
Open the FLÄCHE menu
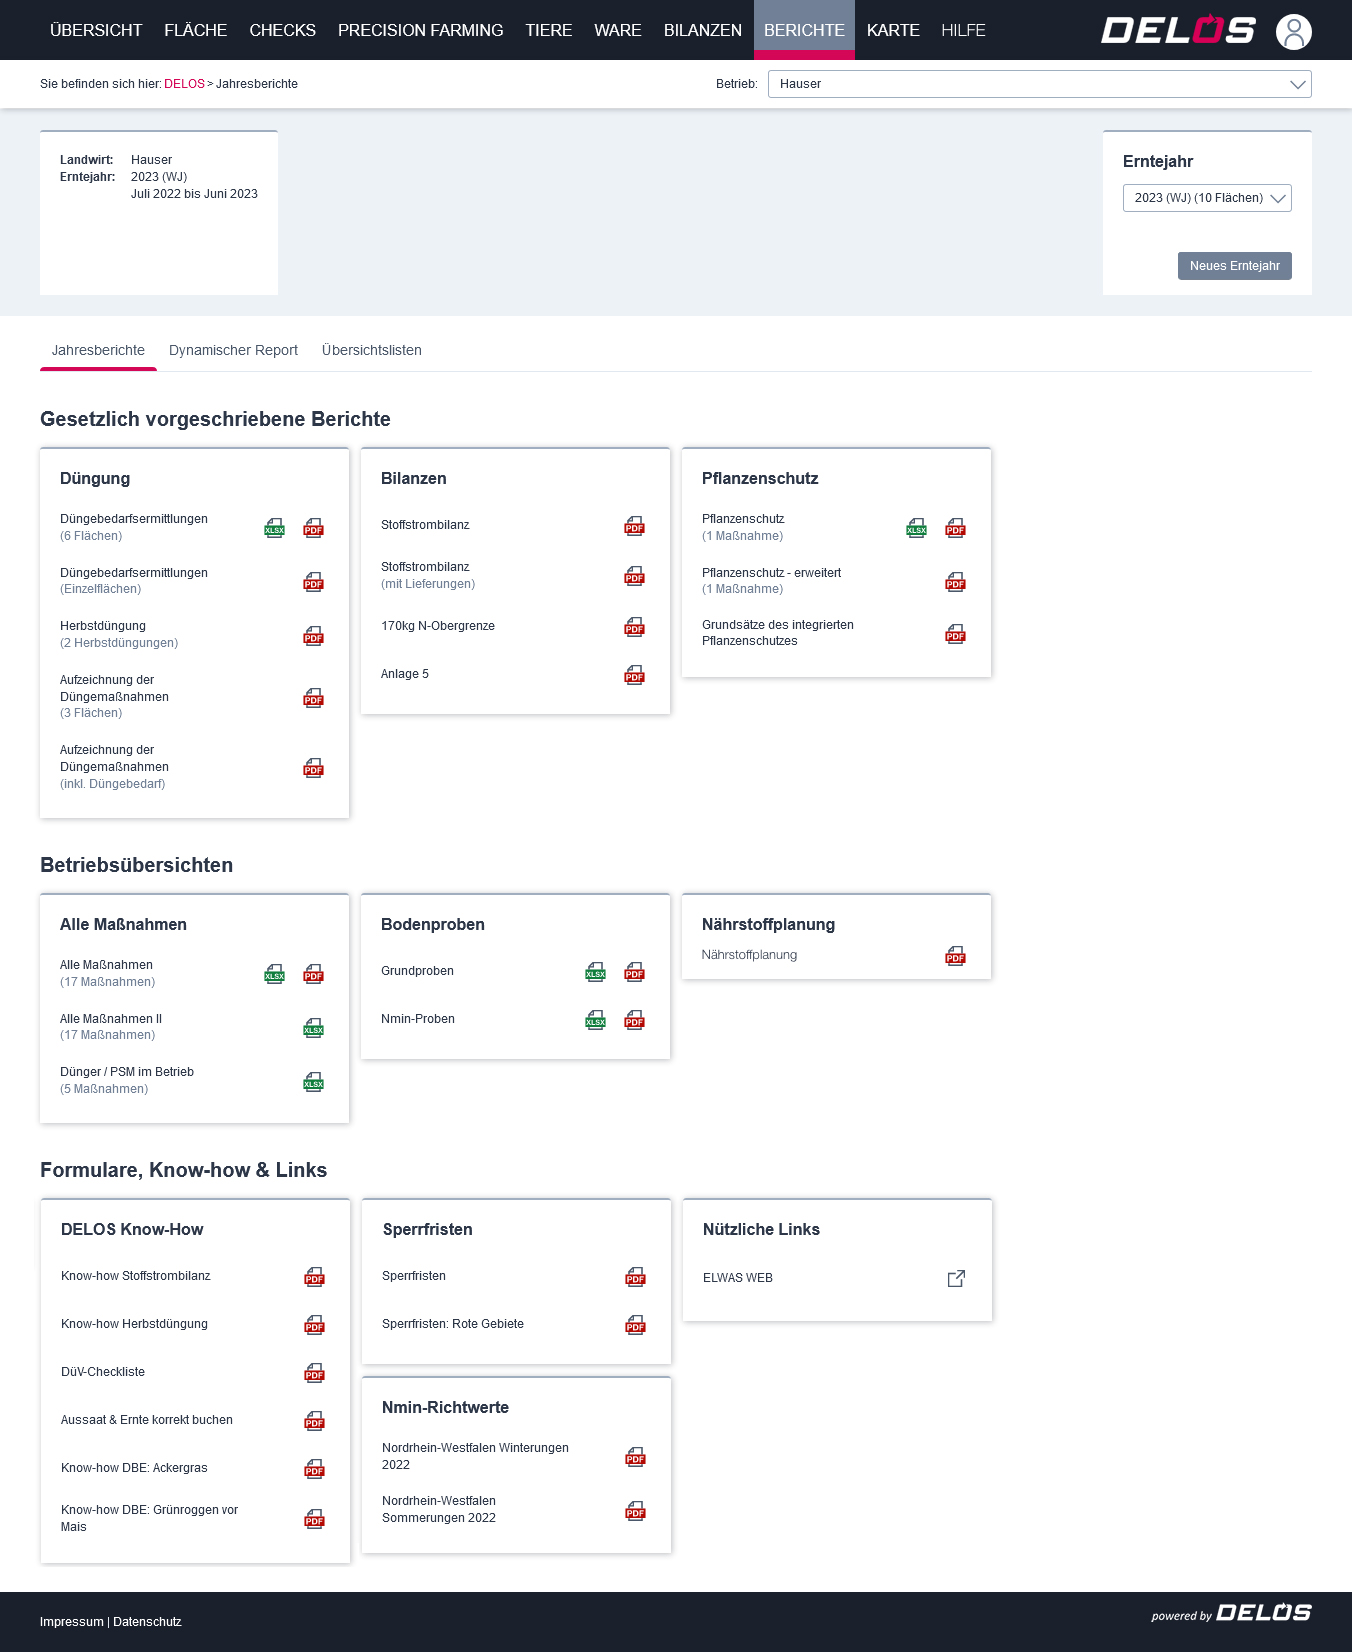click(196, 30)
